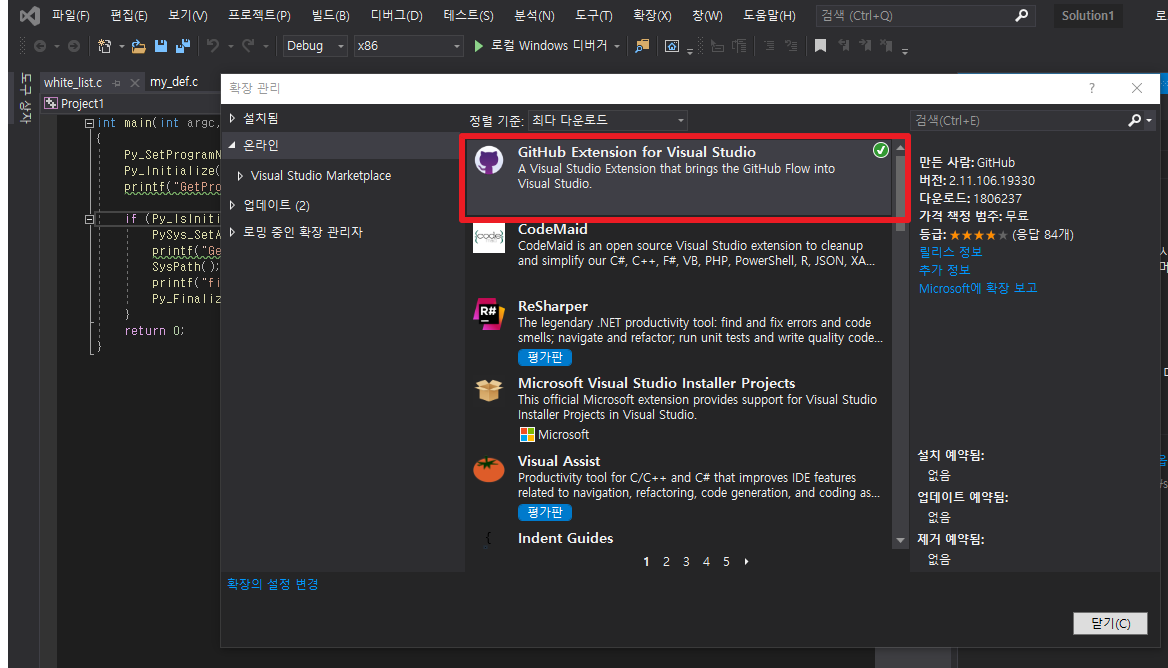
Task: Click the new project toolbar icon
Action: coord(104,46)
